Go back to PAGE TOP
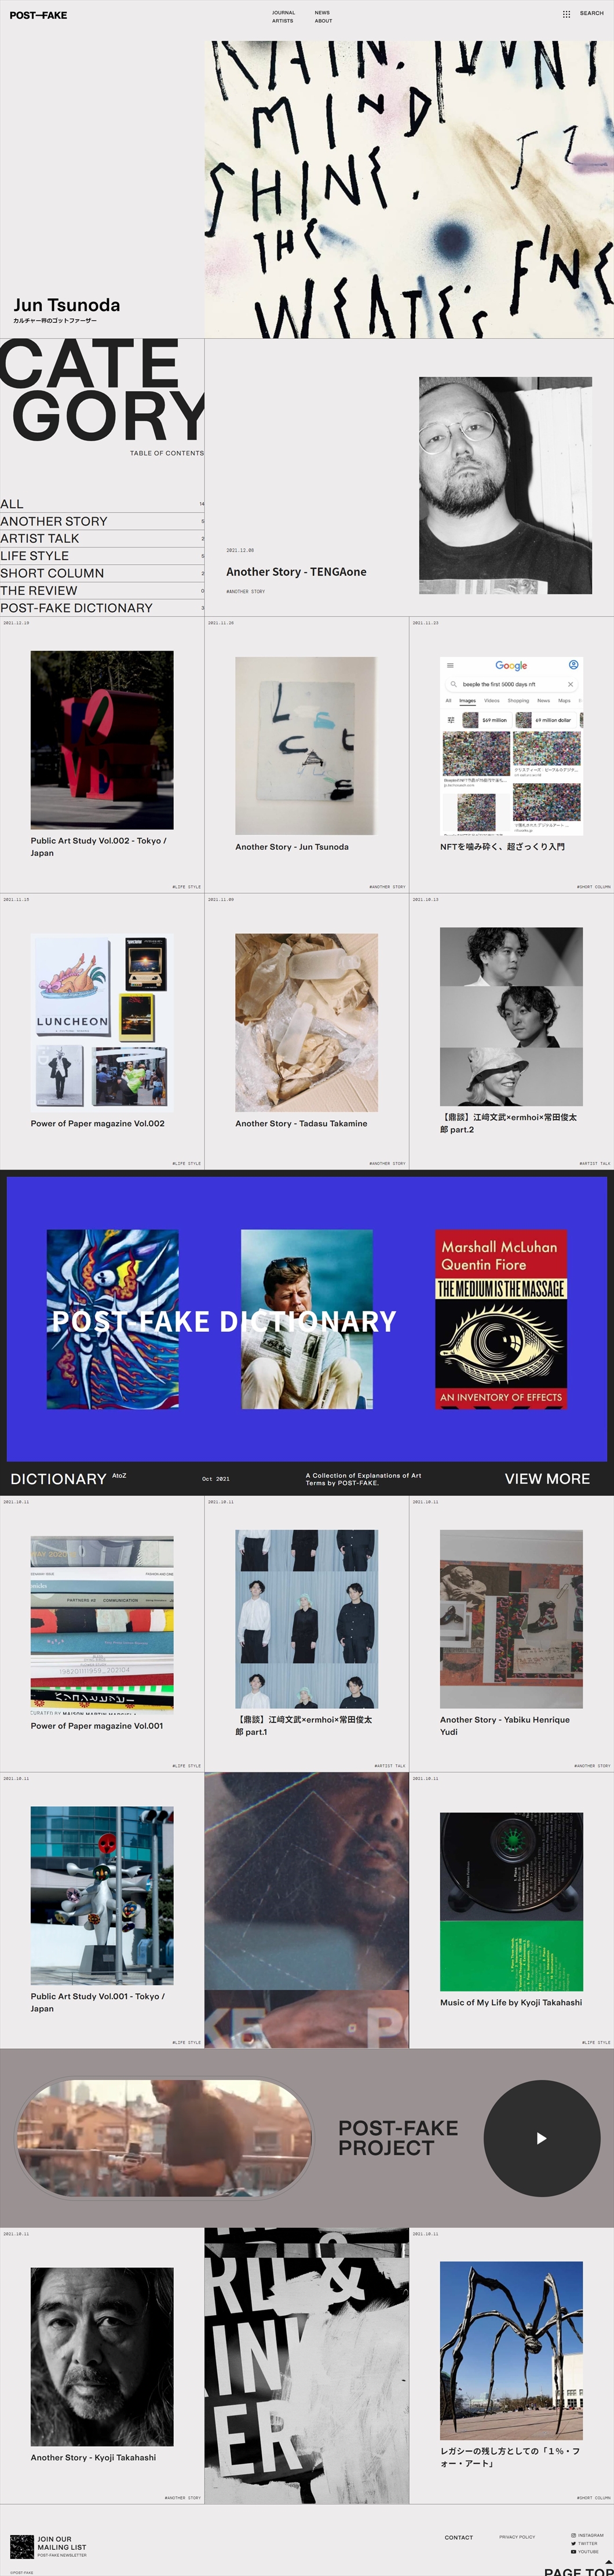 click(x=579, y=2571)
